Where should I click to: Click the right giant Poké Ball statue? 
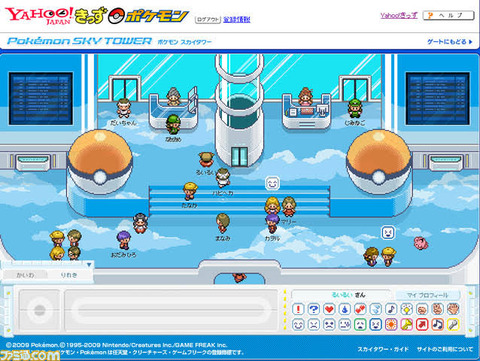point(379,161)
